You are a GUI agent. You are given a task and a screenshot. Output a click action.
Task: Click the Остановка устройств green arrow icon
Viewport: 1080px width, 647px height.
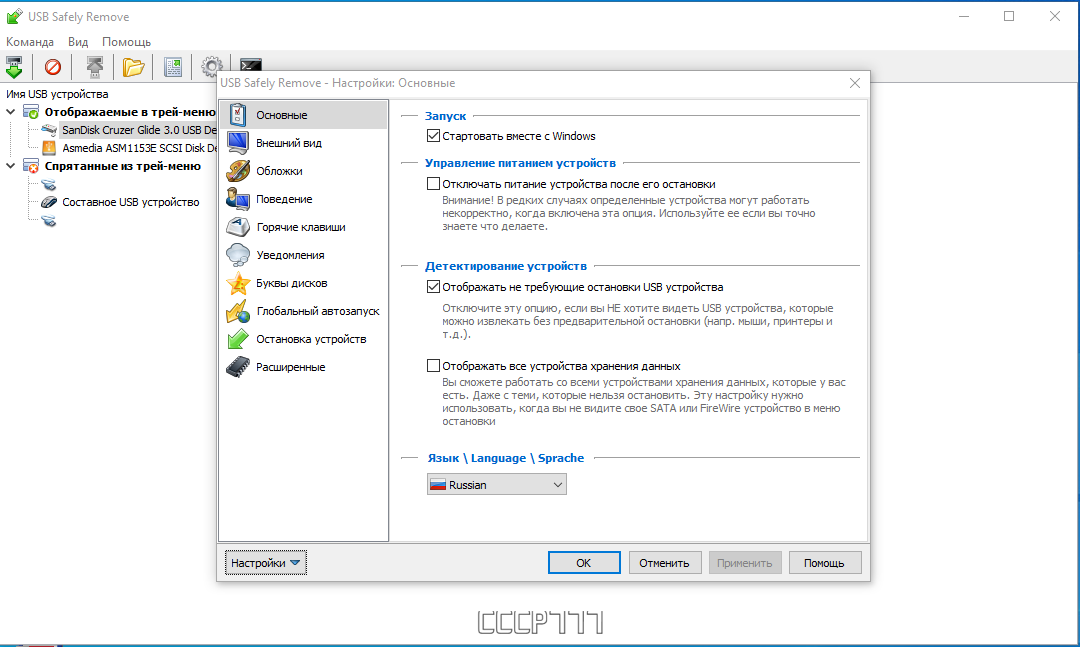click(238, 339)
